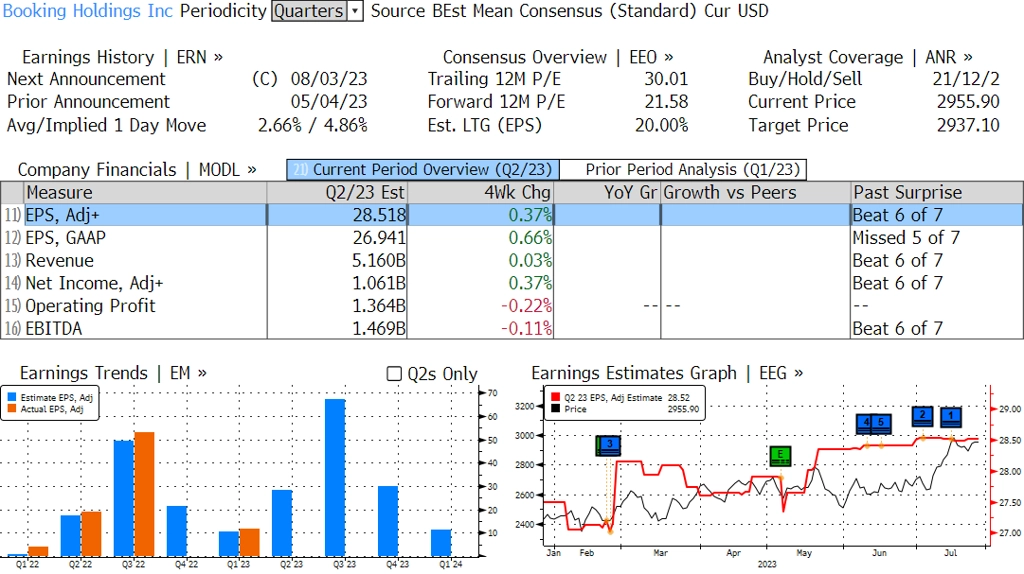Select the EBITDA measure row

click(x=512, y=328)
